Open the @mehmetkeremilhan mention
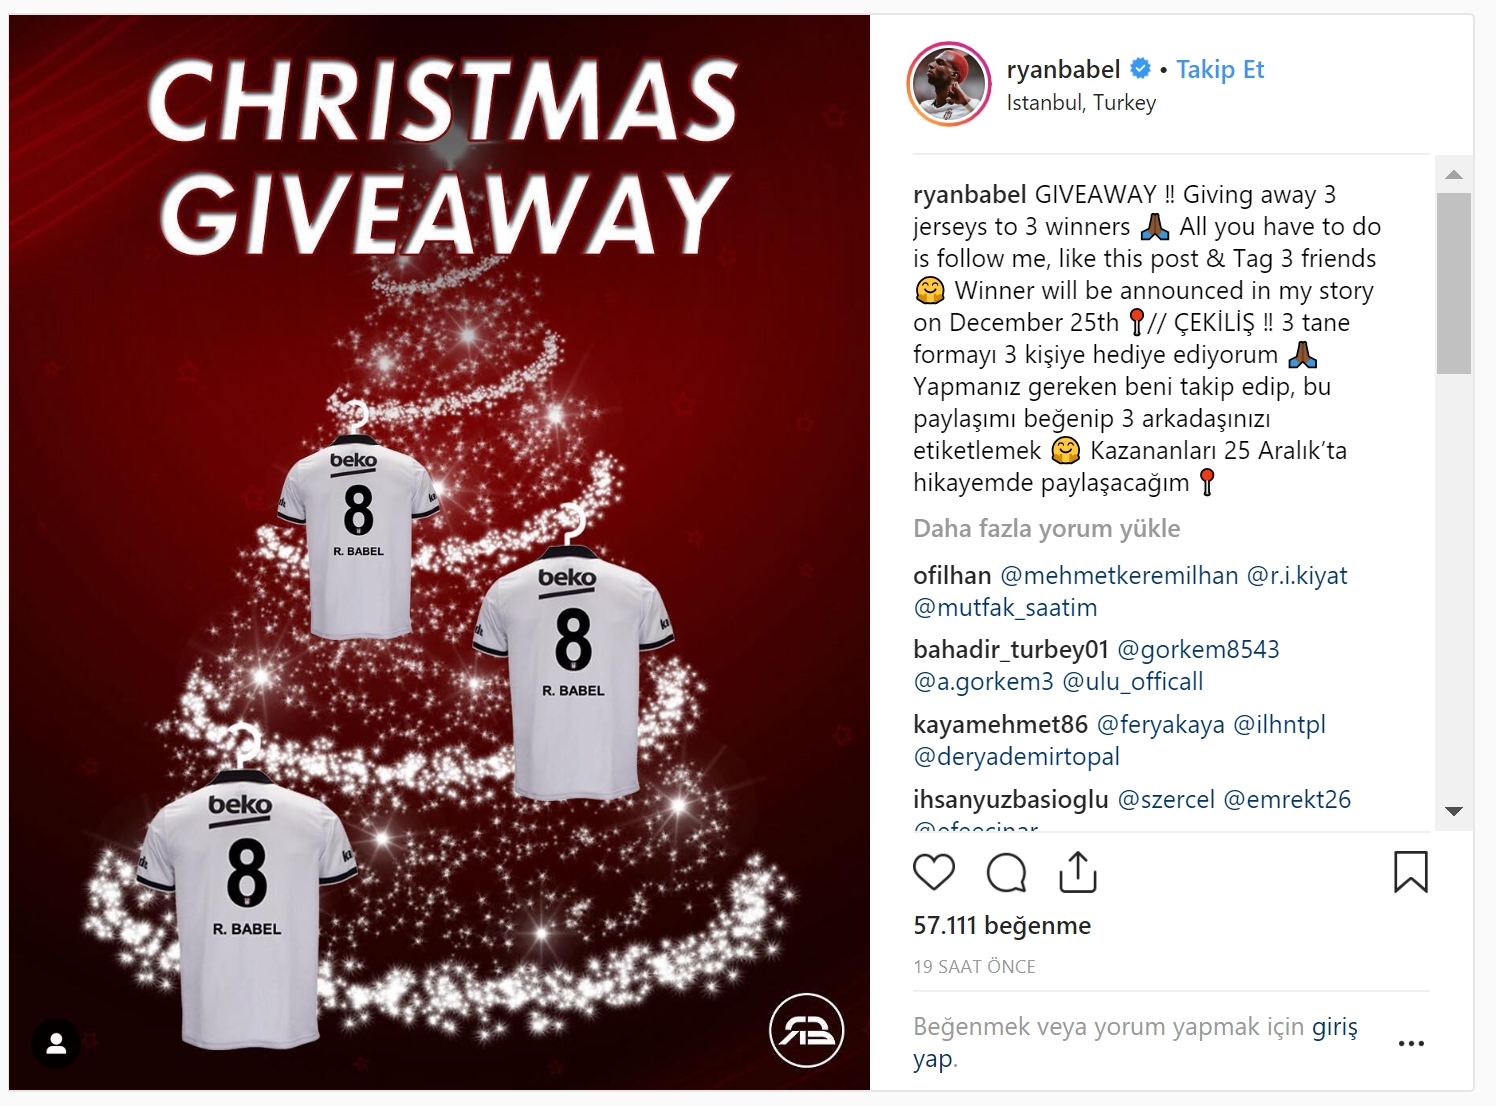Image resolution: width=1496 pixels, height=1106 pixels. (x=1119, y=576)
